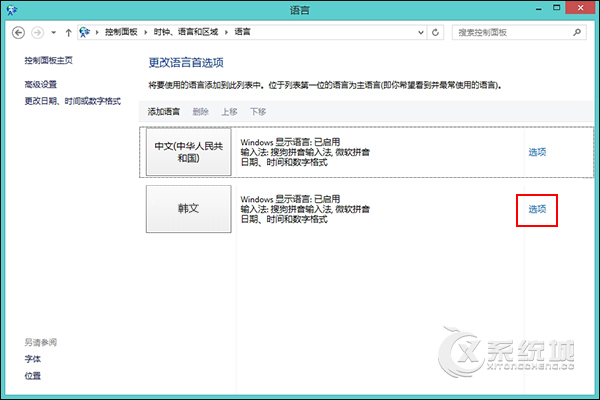This screenshot has width=600, height=400.
Task: Click 下移 to move the language down
Action: coord(258,112)
